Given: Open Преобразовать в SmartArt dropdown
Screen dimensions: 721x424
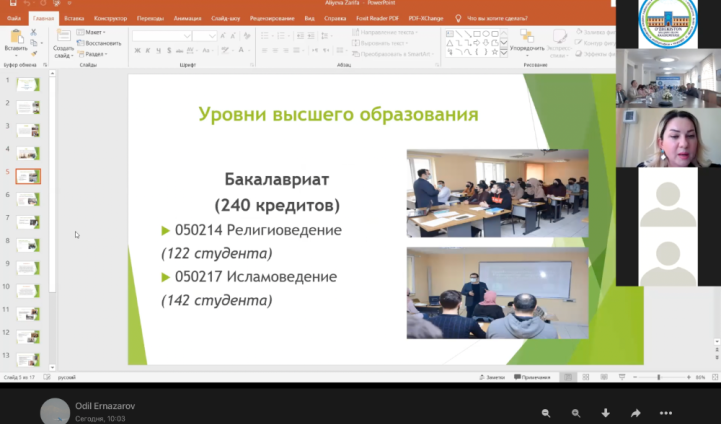Looking at the screenshot, I should click(x=393, y=54).
